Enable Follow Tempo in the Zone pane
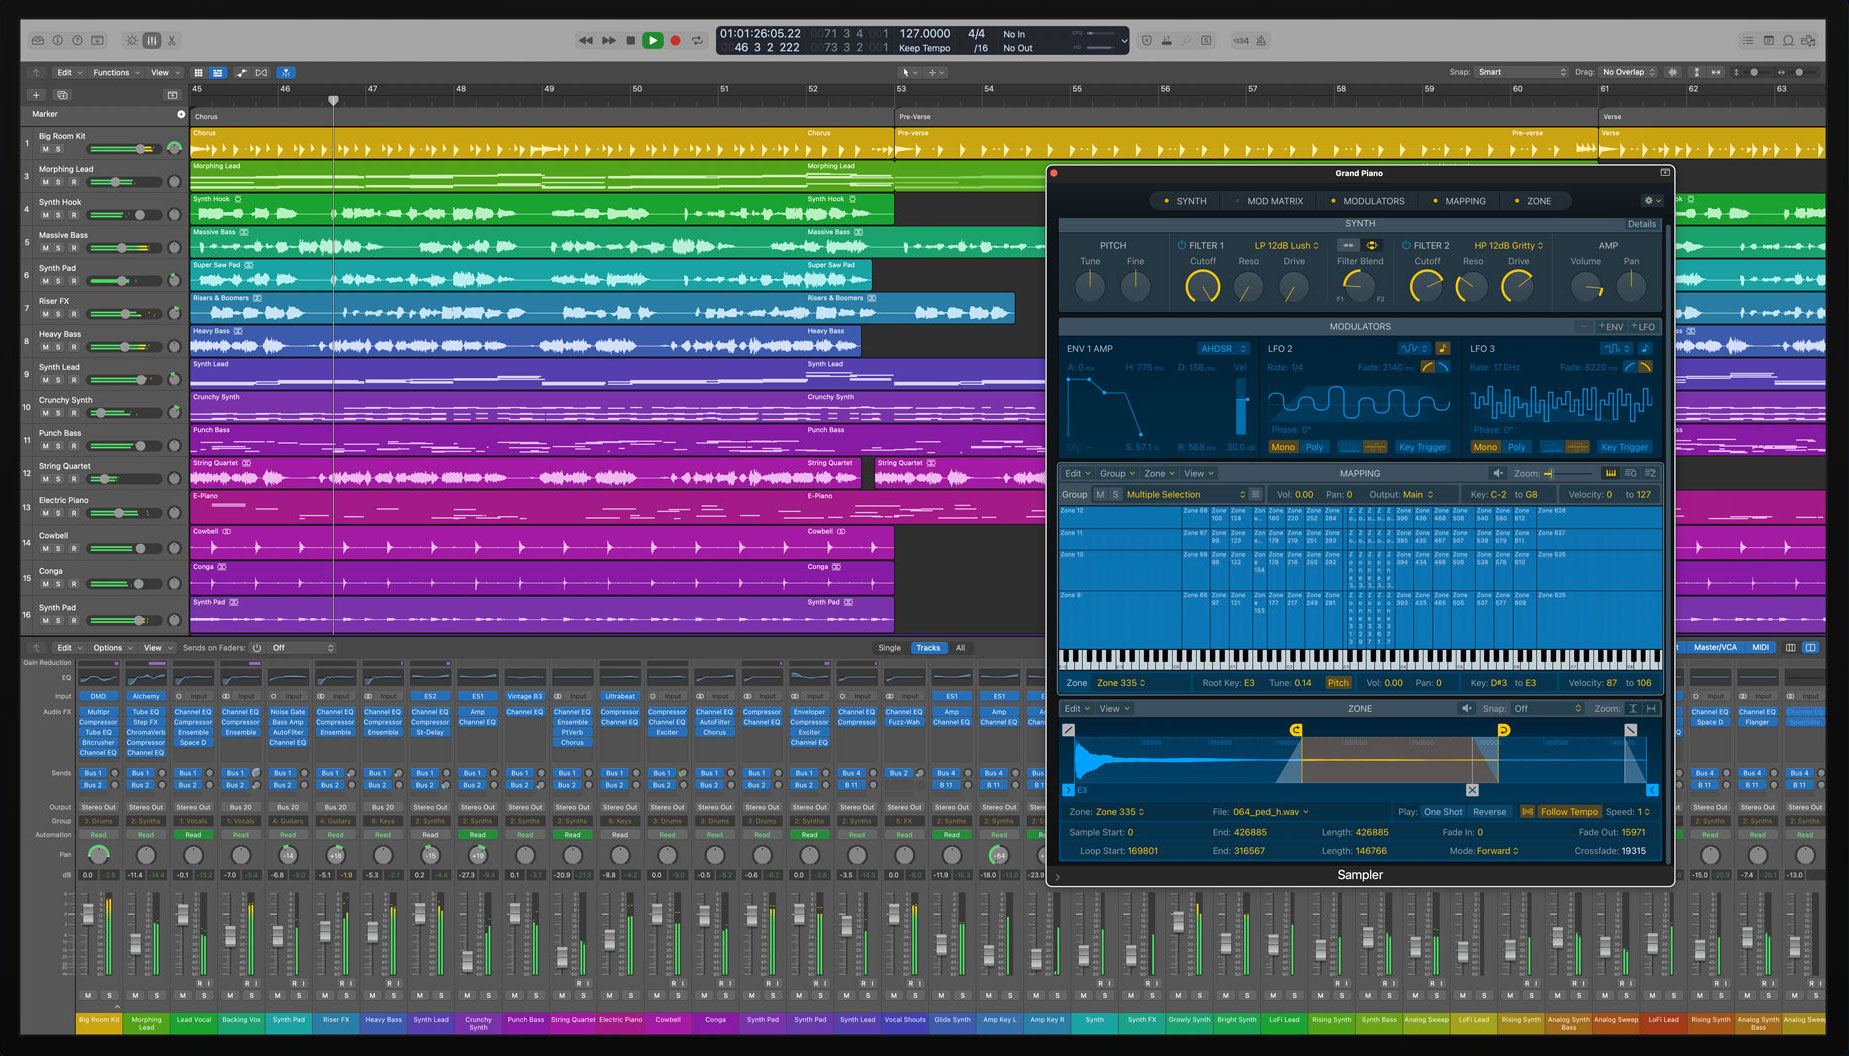Screen dimensions: 1849x1056 click(1569, 812)
